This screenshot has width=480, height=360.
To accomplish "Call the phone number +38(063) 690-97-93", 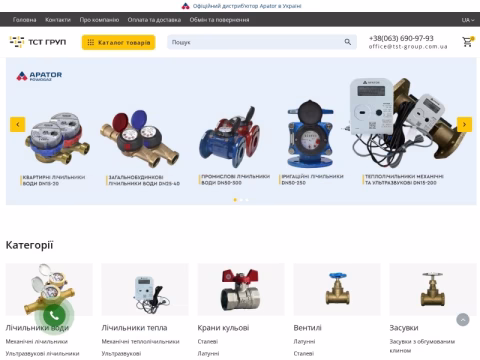I will [401, 38].
